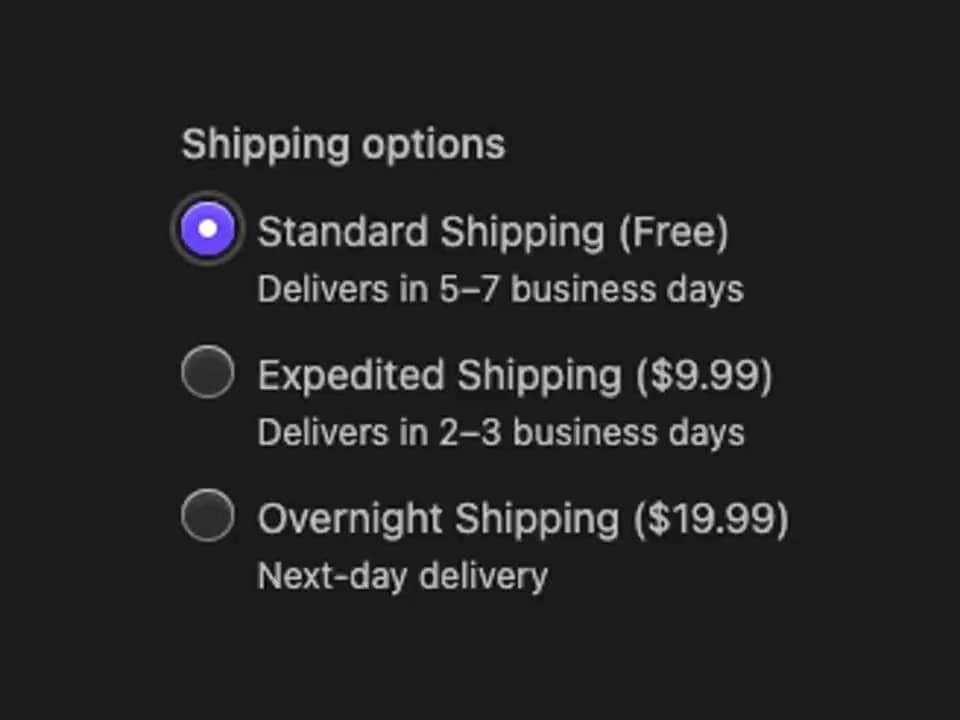Click the 'Shipping options' heading

[343, 146]
